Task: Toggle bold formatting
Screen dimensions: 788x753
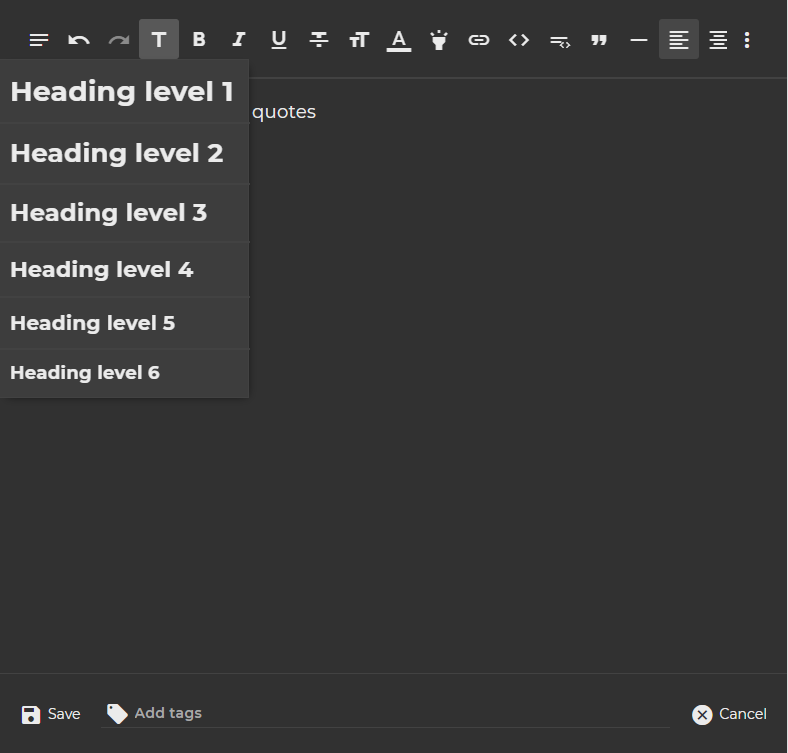Action: click(x=199, y=40)
